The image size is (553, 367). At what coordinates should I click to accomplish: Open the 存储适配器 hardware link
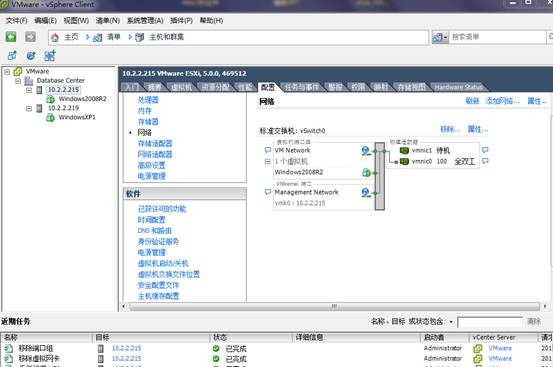[155, 143]
